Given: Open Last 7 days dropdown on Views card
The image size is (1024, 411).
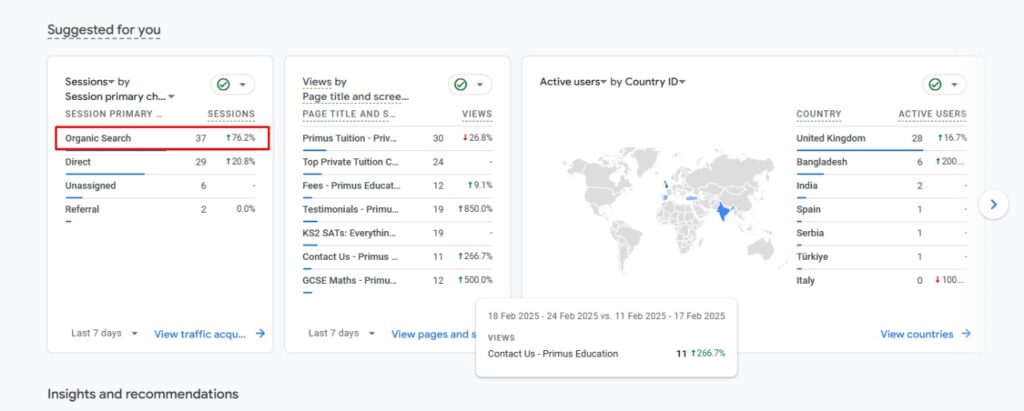Looking at the screenshot, I should coord(342,333).
